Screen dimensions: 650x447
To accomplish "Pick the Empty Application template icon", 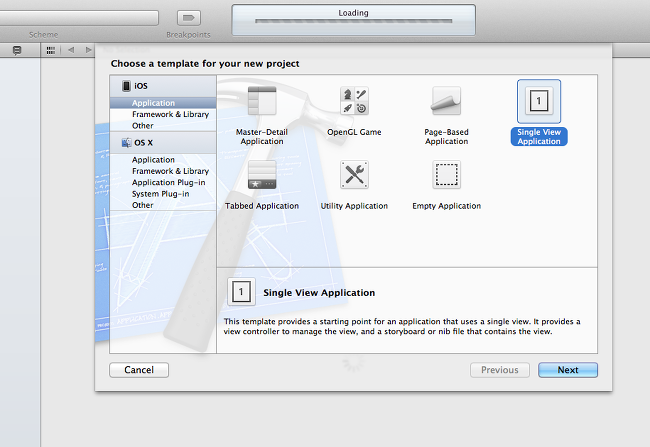I will 446,175.
